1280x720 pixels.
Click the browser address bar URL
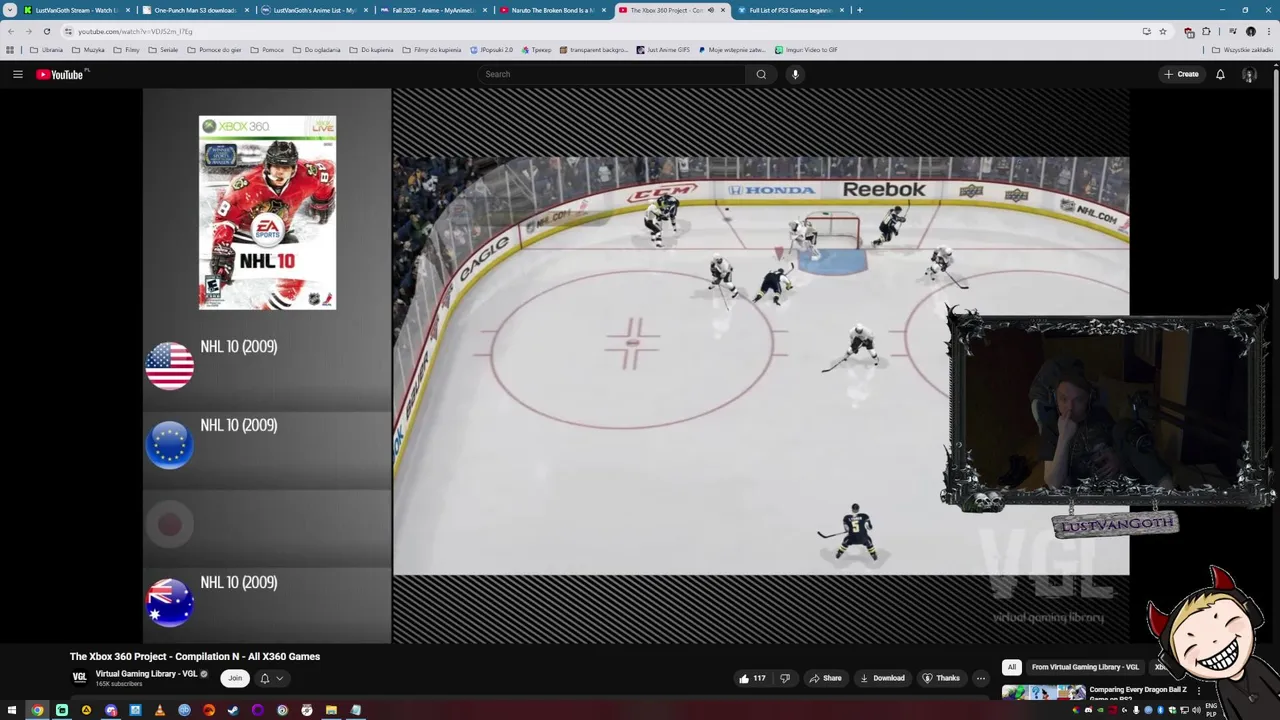point(135,31)
